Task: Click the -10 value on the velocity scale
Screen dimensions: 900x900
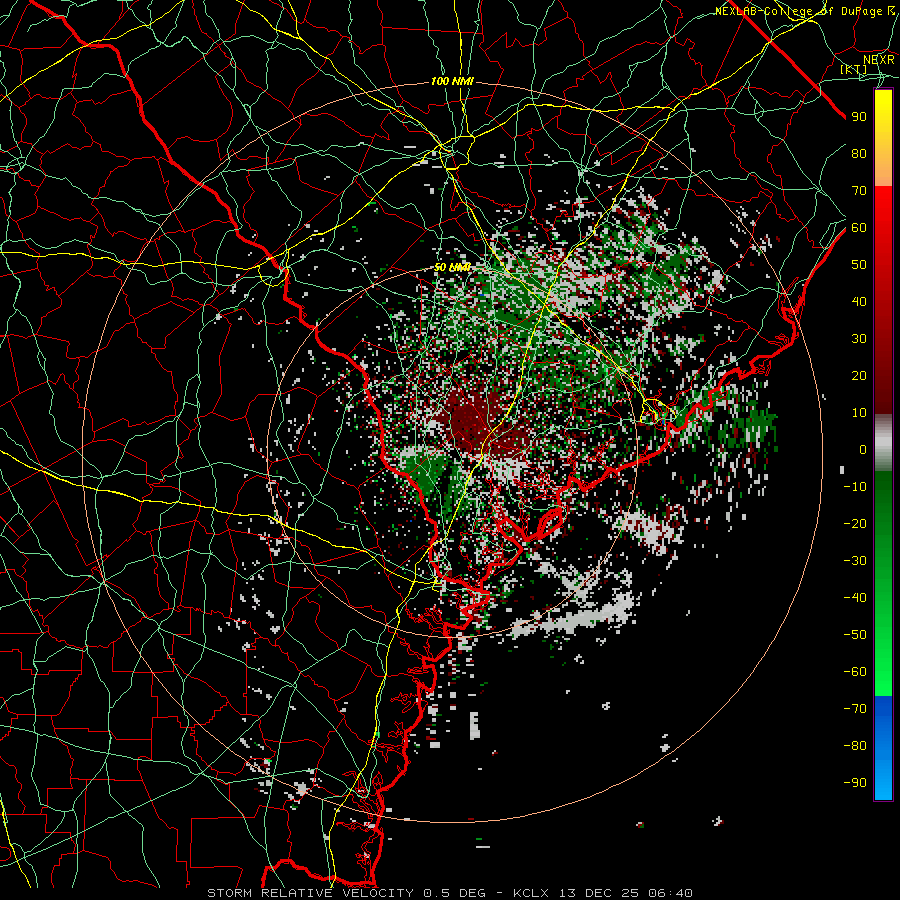Action: (855, 487)
